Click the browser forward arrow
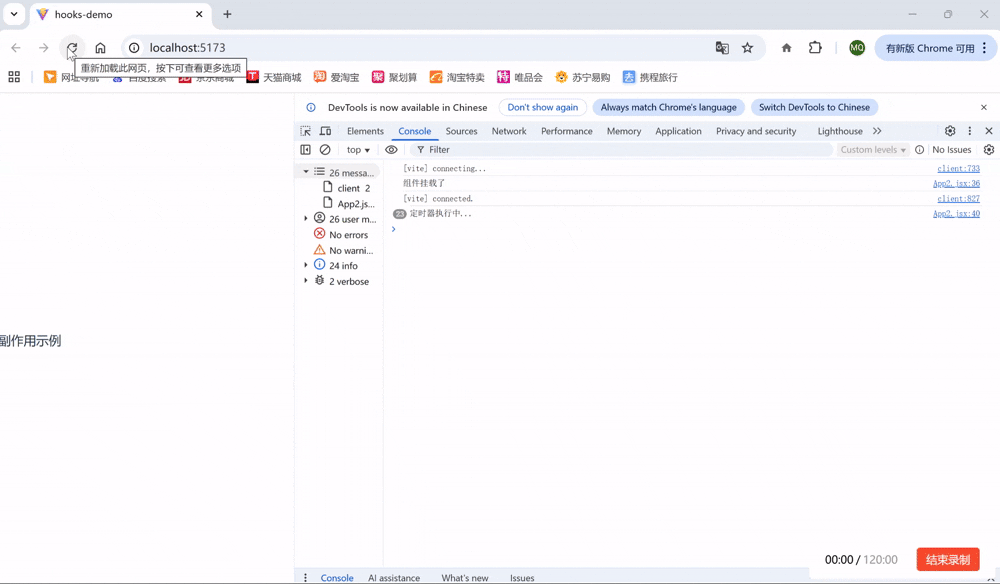Image resolution: width=1000 pixels, height=584 pixels. (43, 48)
